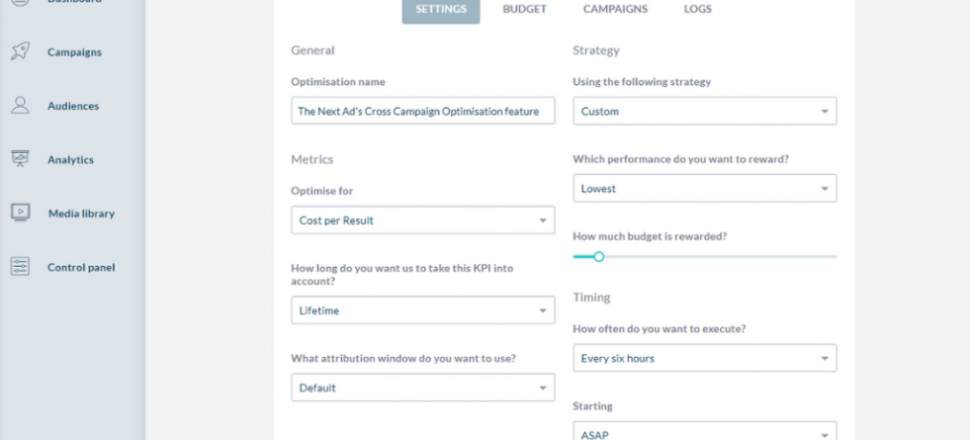Click the Dashboard icon in the sidebar
The height and width of the screenshot is (440, 970).
[x=20, y=2]
